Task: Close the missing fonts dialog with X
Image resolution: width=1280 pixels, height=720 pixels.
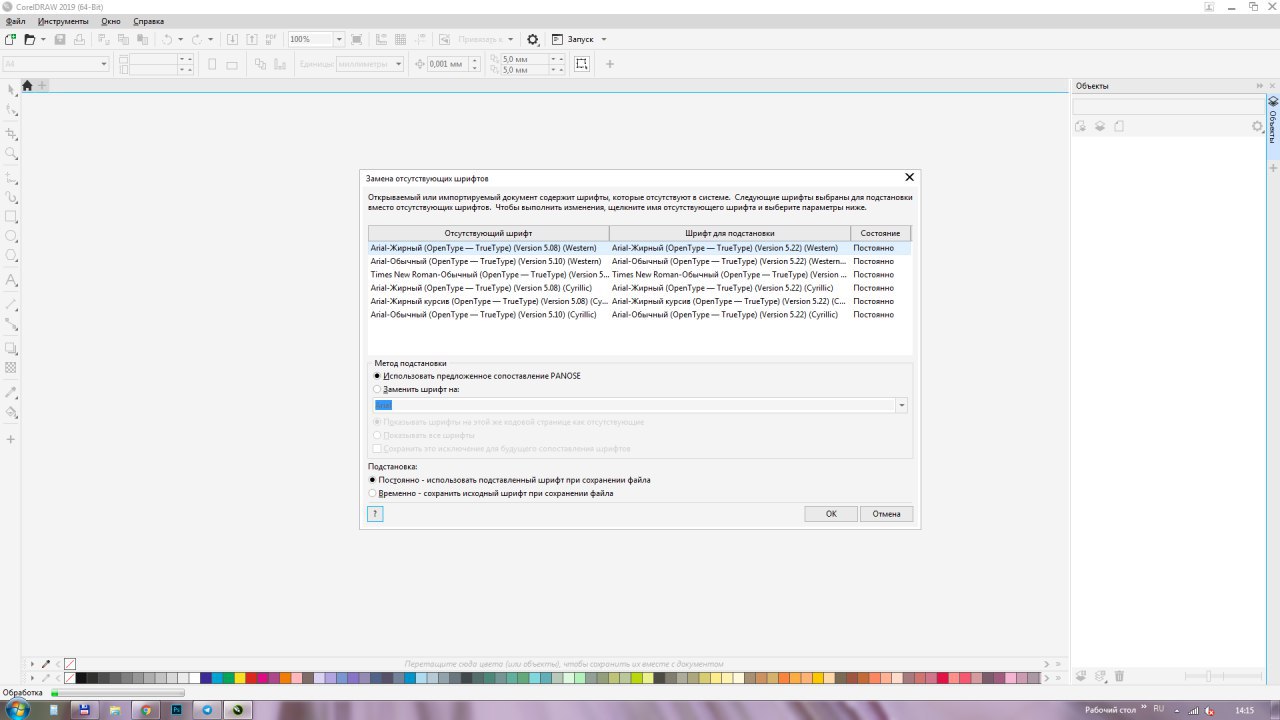Action: tap(909, 177)
